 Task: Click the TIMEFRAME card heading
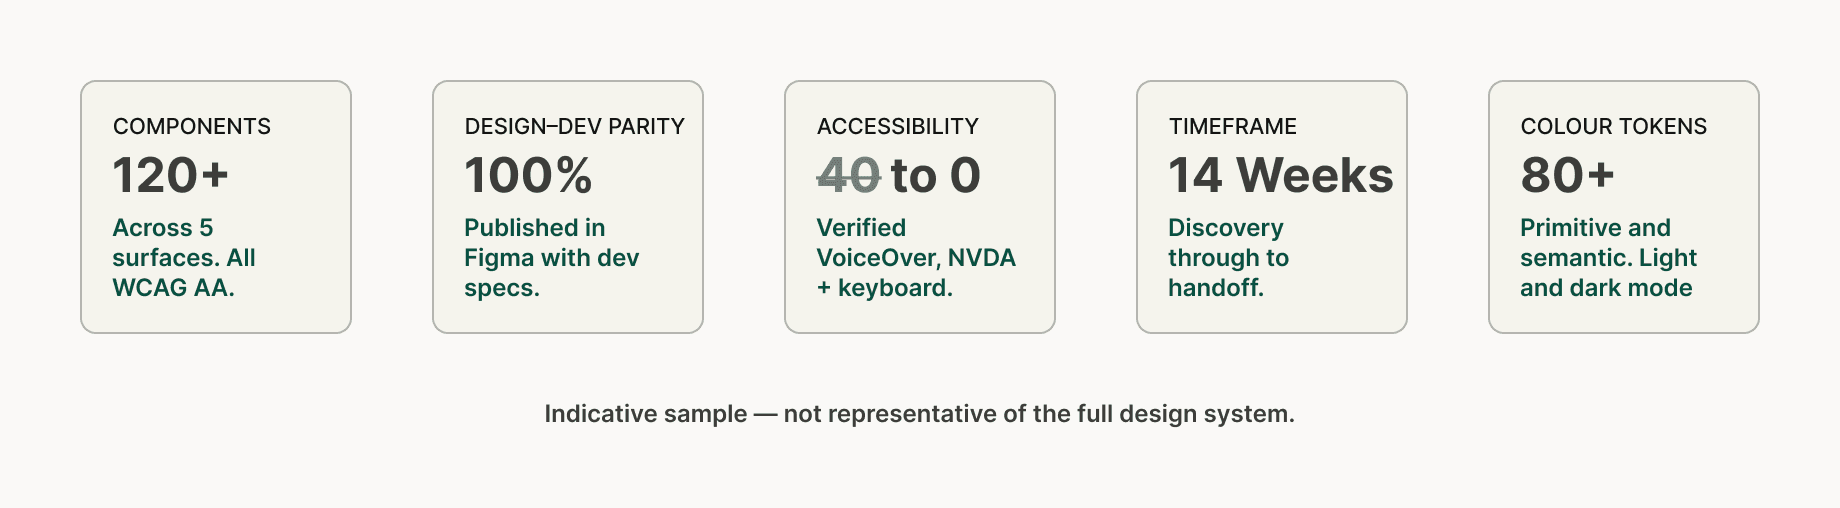coord(1233,126)
